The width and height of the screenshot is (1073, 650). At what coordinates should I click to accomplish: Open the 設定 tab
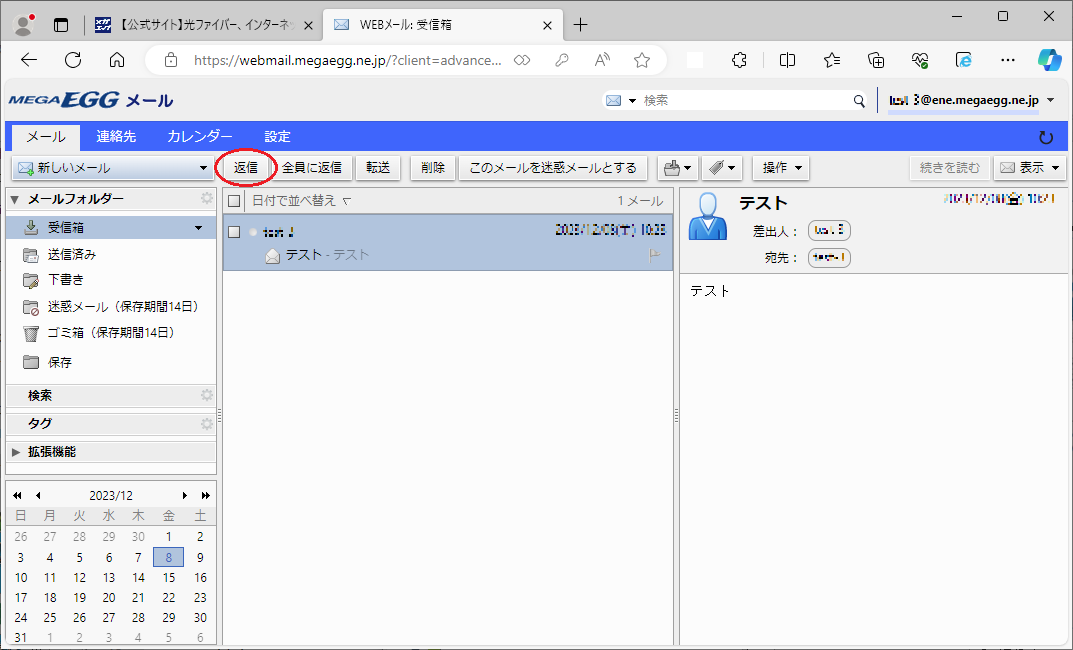click(x=277, y=137)
